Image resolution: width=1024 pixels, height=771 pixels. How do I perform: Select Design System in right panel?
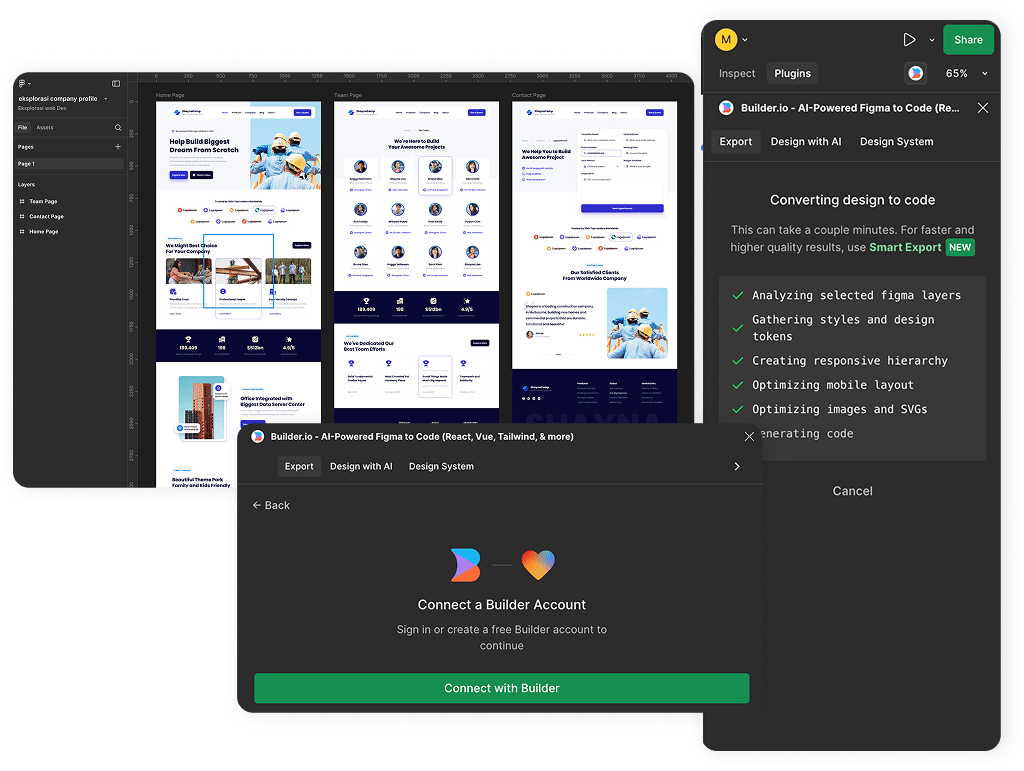[896, 142]
